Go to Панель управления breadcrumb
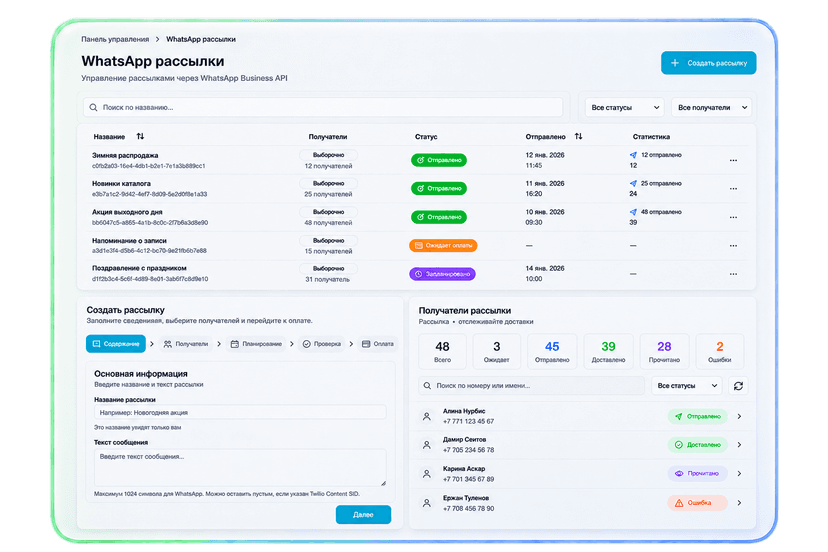 tap(115, 39)
